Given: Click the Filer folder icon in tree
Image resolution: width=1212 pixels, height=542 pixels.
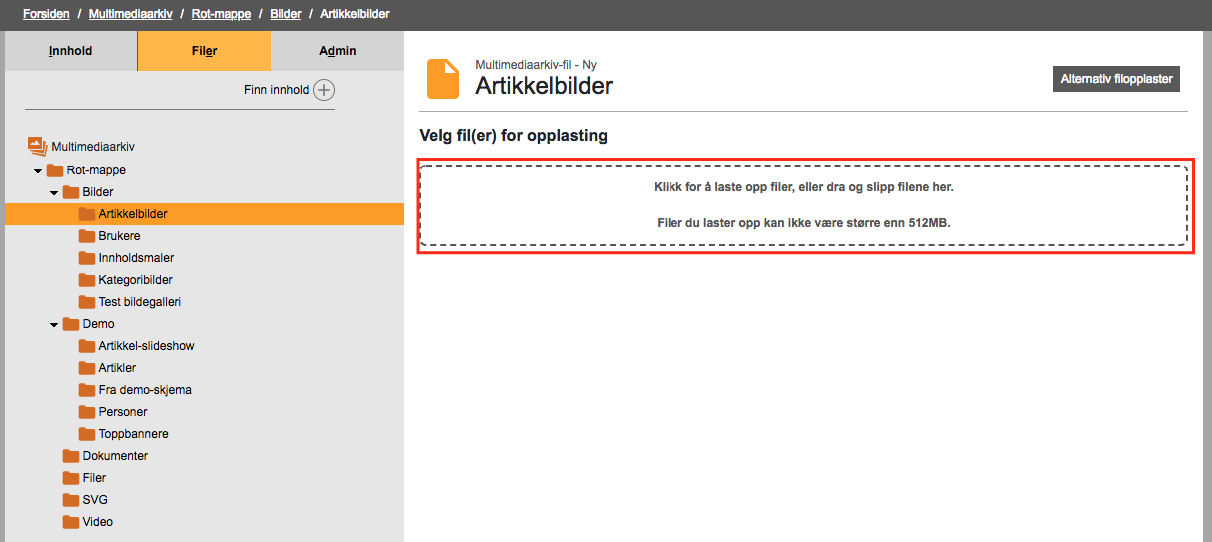Looking at the screenshot, I should tap(71, 478).
